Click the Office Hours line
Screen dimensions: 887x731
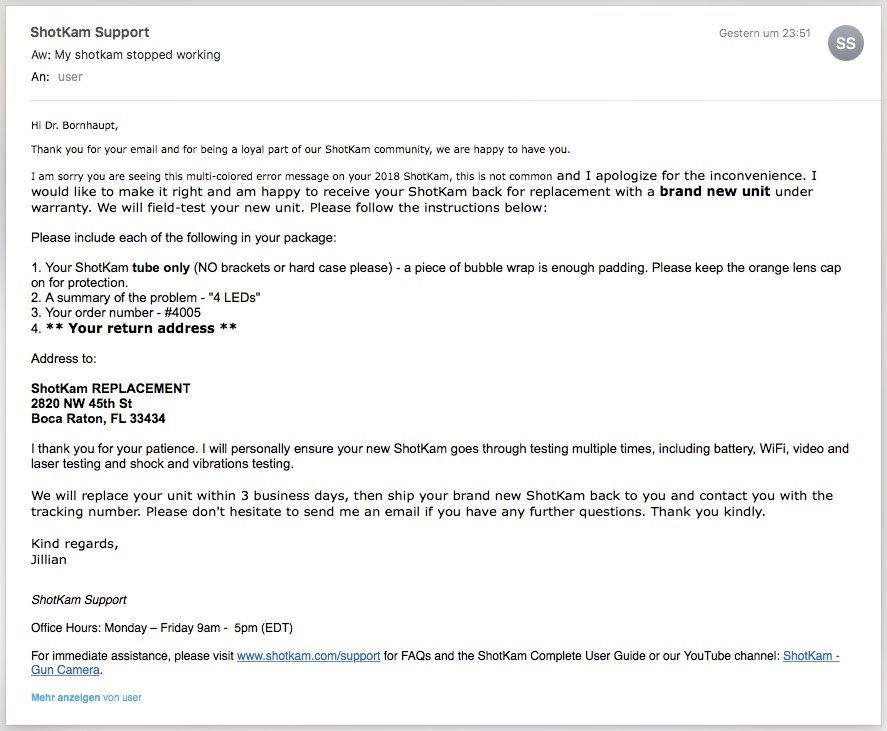coord(162,627)
